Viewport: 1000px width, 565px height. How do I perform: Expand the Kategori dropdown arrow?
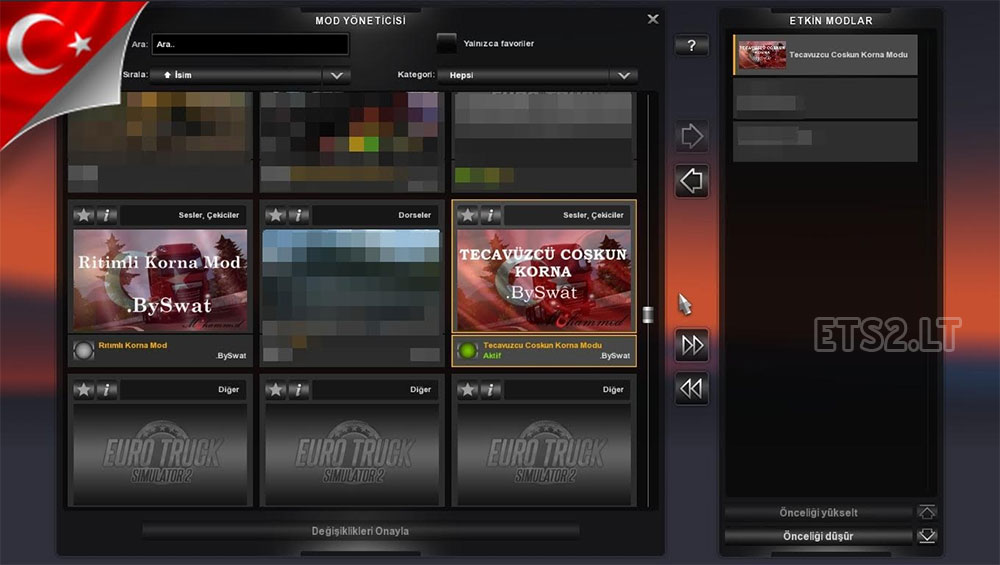(624, 75)
